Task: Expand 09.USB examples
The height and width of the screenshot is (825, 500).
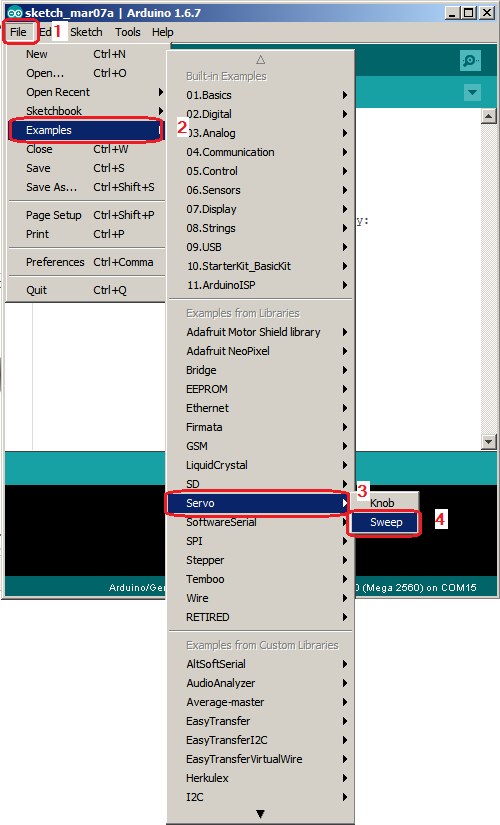Action: click(261, 247)
